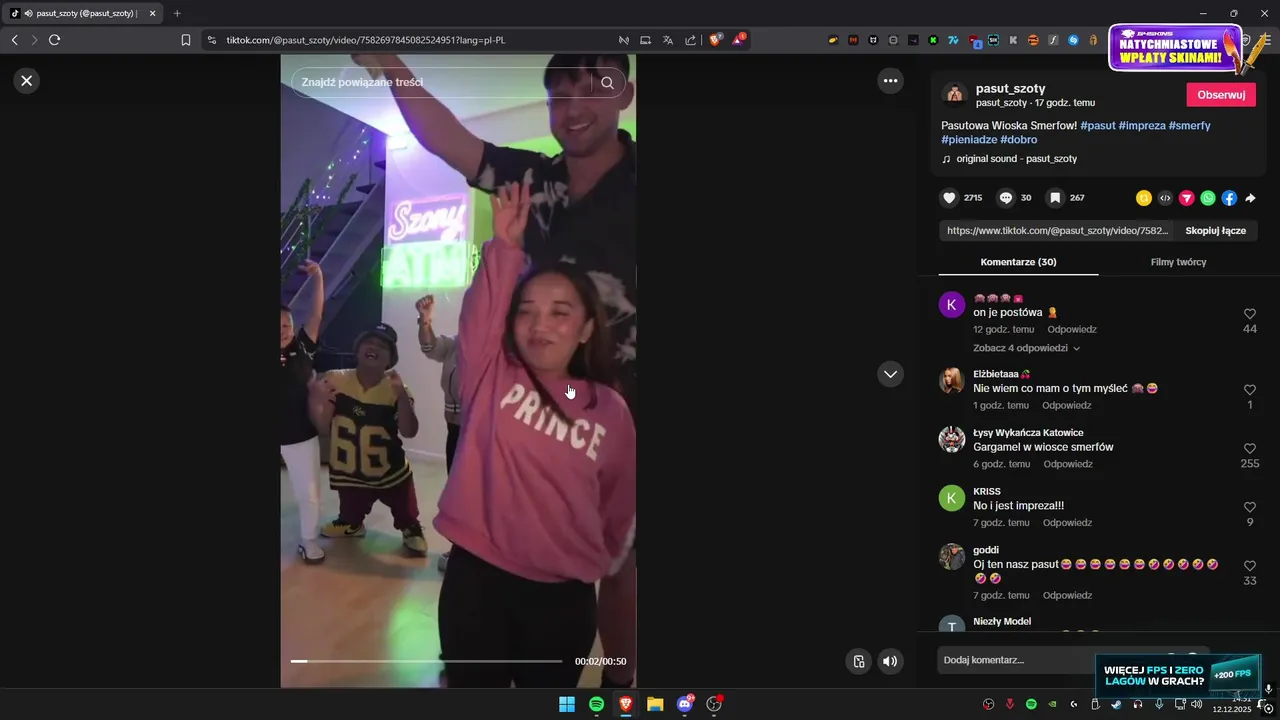
Task: Like the 'on je postówa' comment
Action: pyautogui.click(x=1250, y=314)
